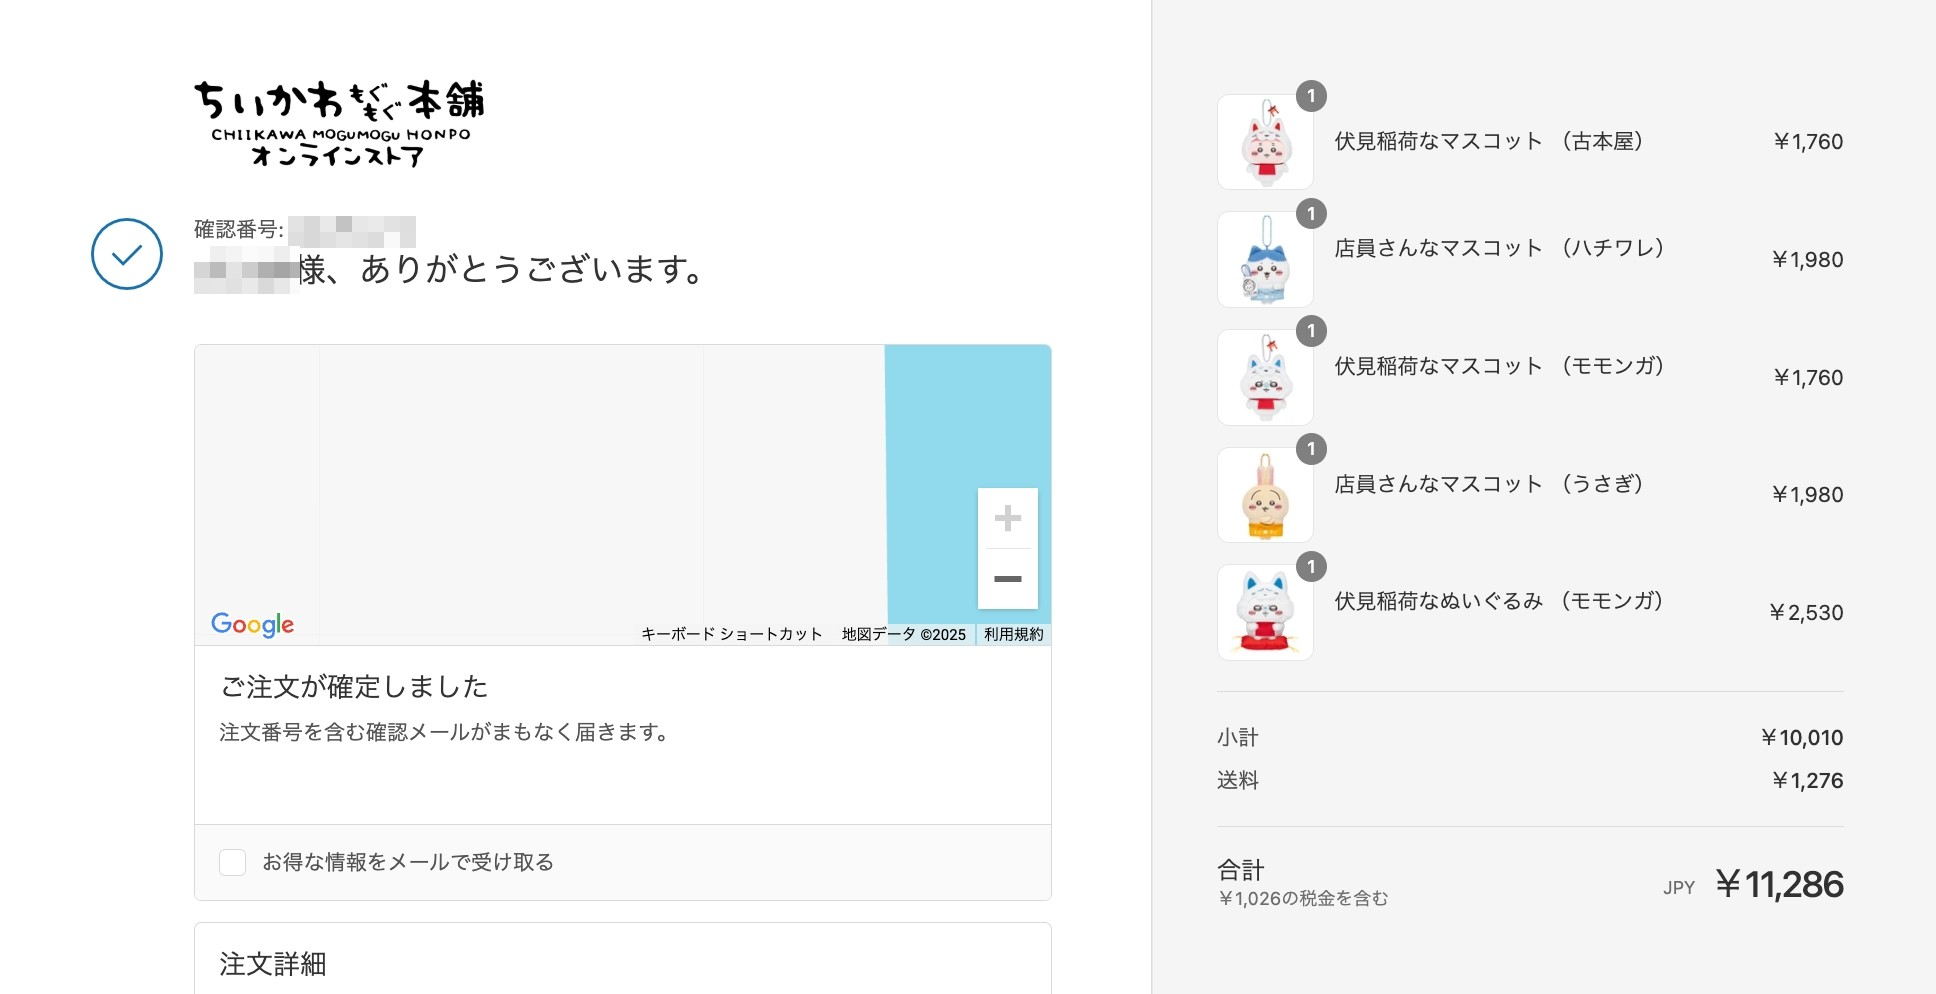Select thumbnail of 伏見稲荷なマスコット（古本屋）
Viewport: 1936px width, 994px height.
(1265, 142)
